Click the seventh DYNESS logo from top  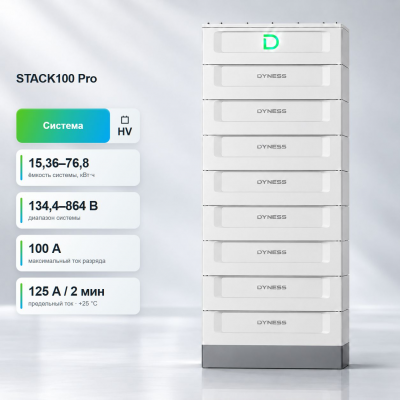click(271, 287)
